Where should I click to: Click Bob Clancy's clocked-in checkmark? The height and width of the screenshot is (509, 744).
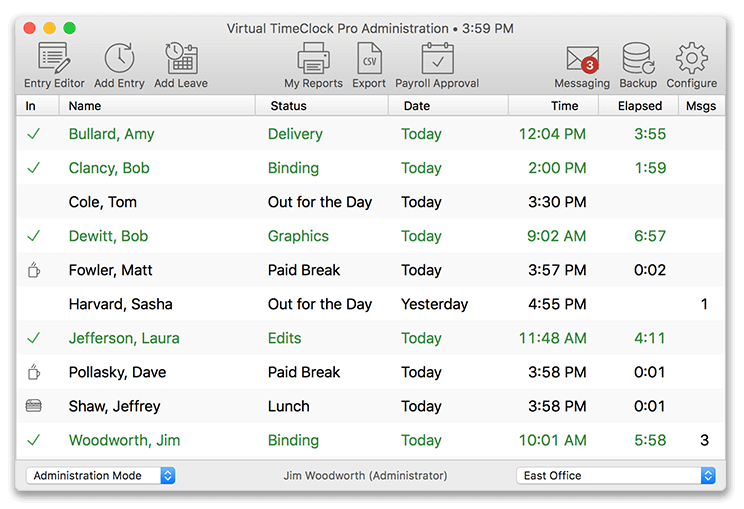click(33, 168)
